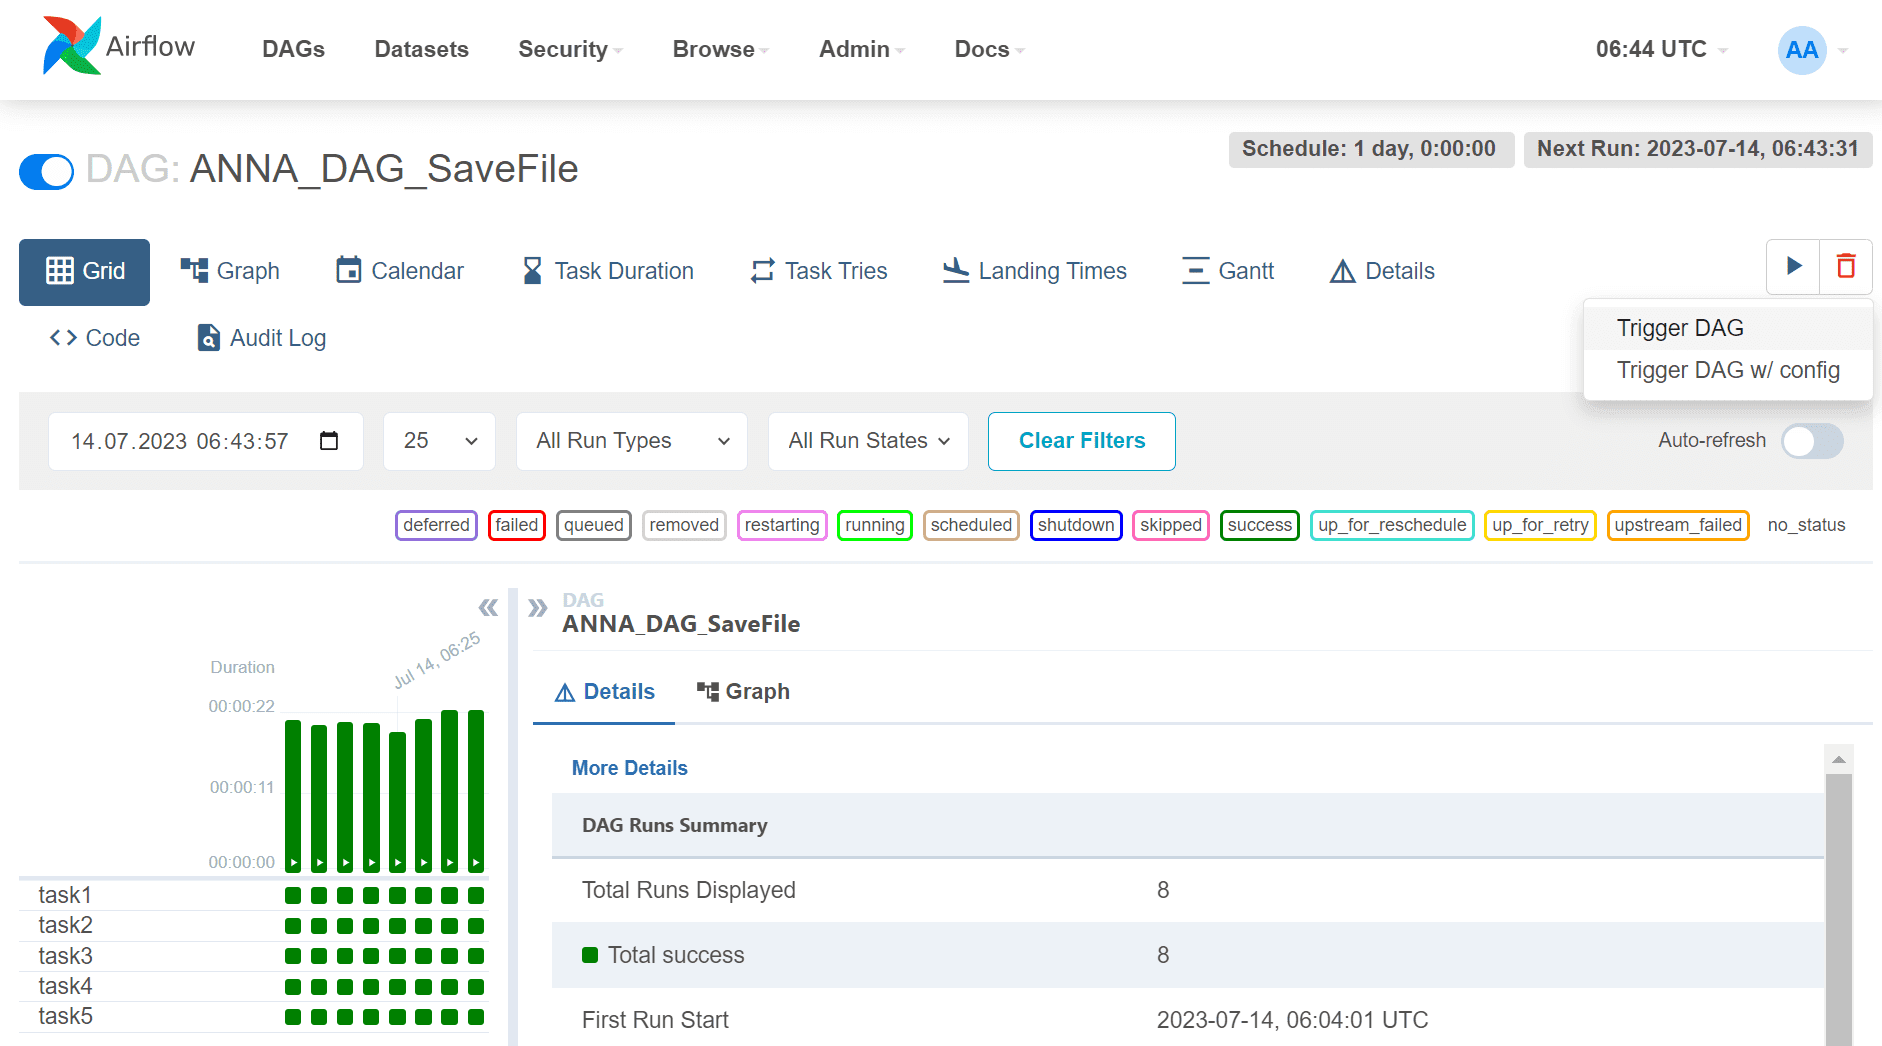Click the Clear Filters button
The image size is (1882, 1046).
pyautogui.click(x=1082, y=441)
